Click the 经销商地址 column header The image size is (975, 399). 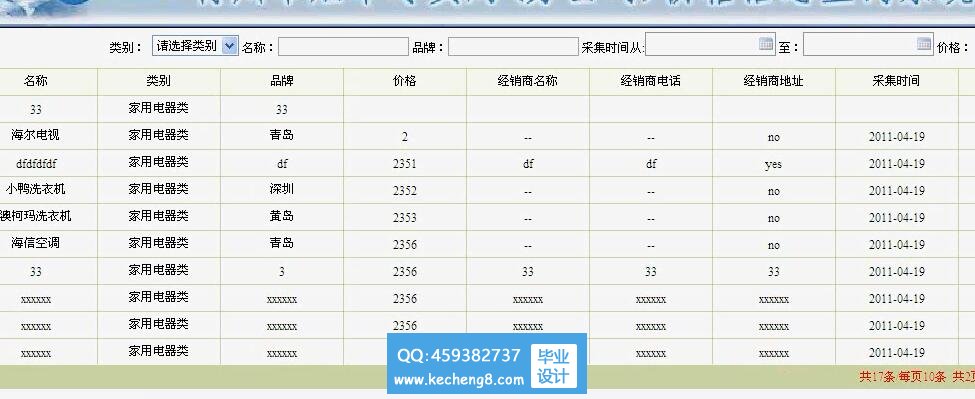[x=774, y=81]
